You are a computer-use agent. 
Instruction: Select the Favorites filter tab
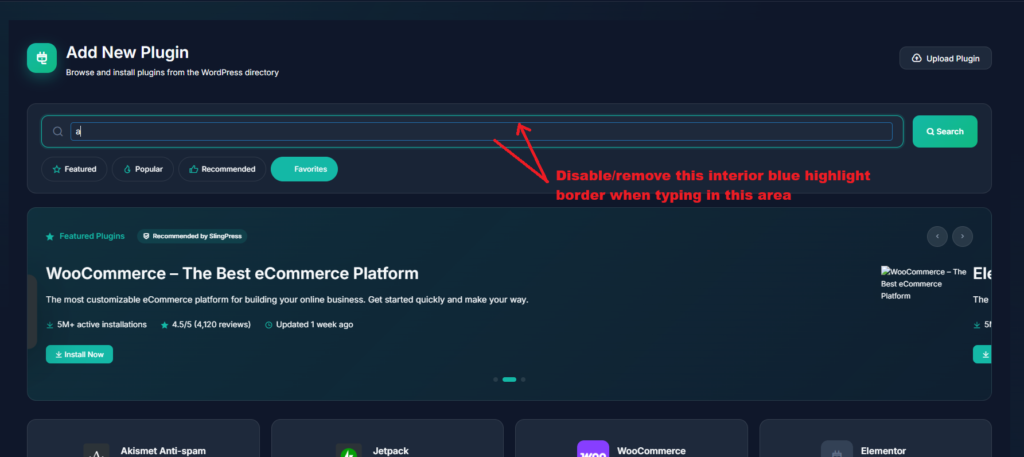point(304,169)
